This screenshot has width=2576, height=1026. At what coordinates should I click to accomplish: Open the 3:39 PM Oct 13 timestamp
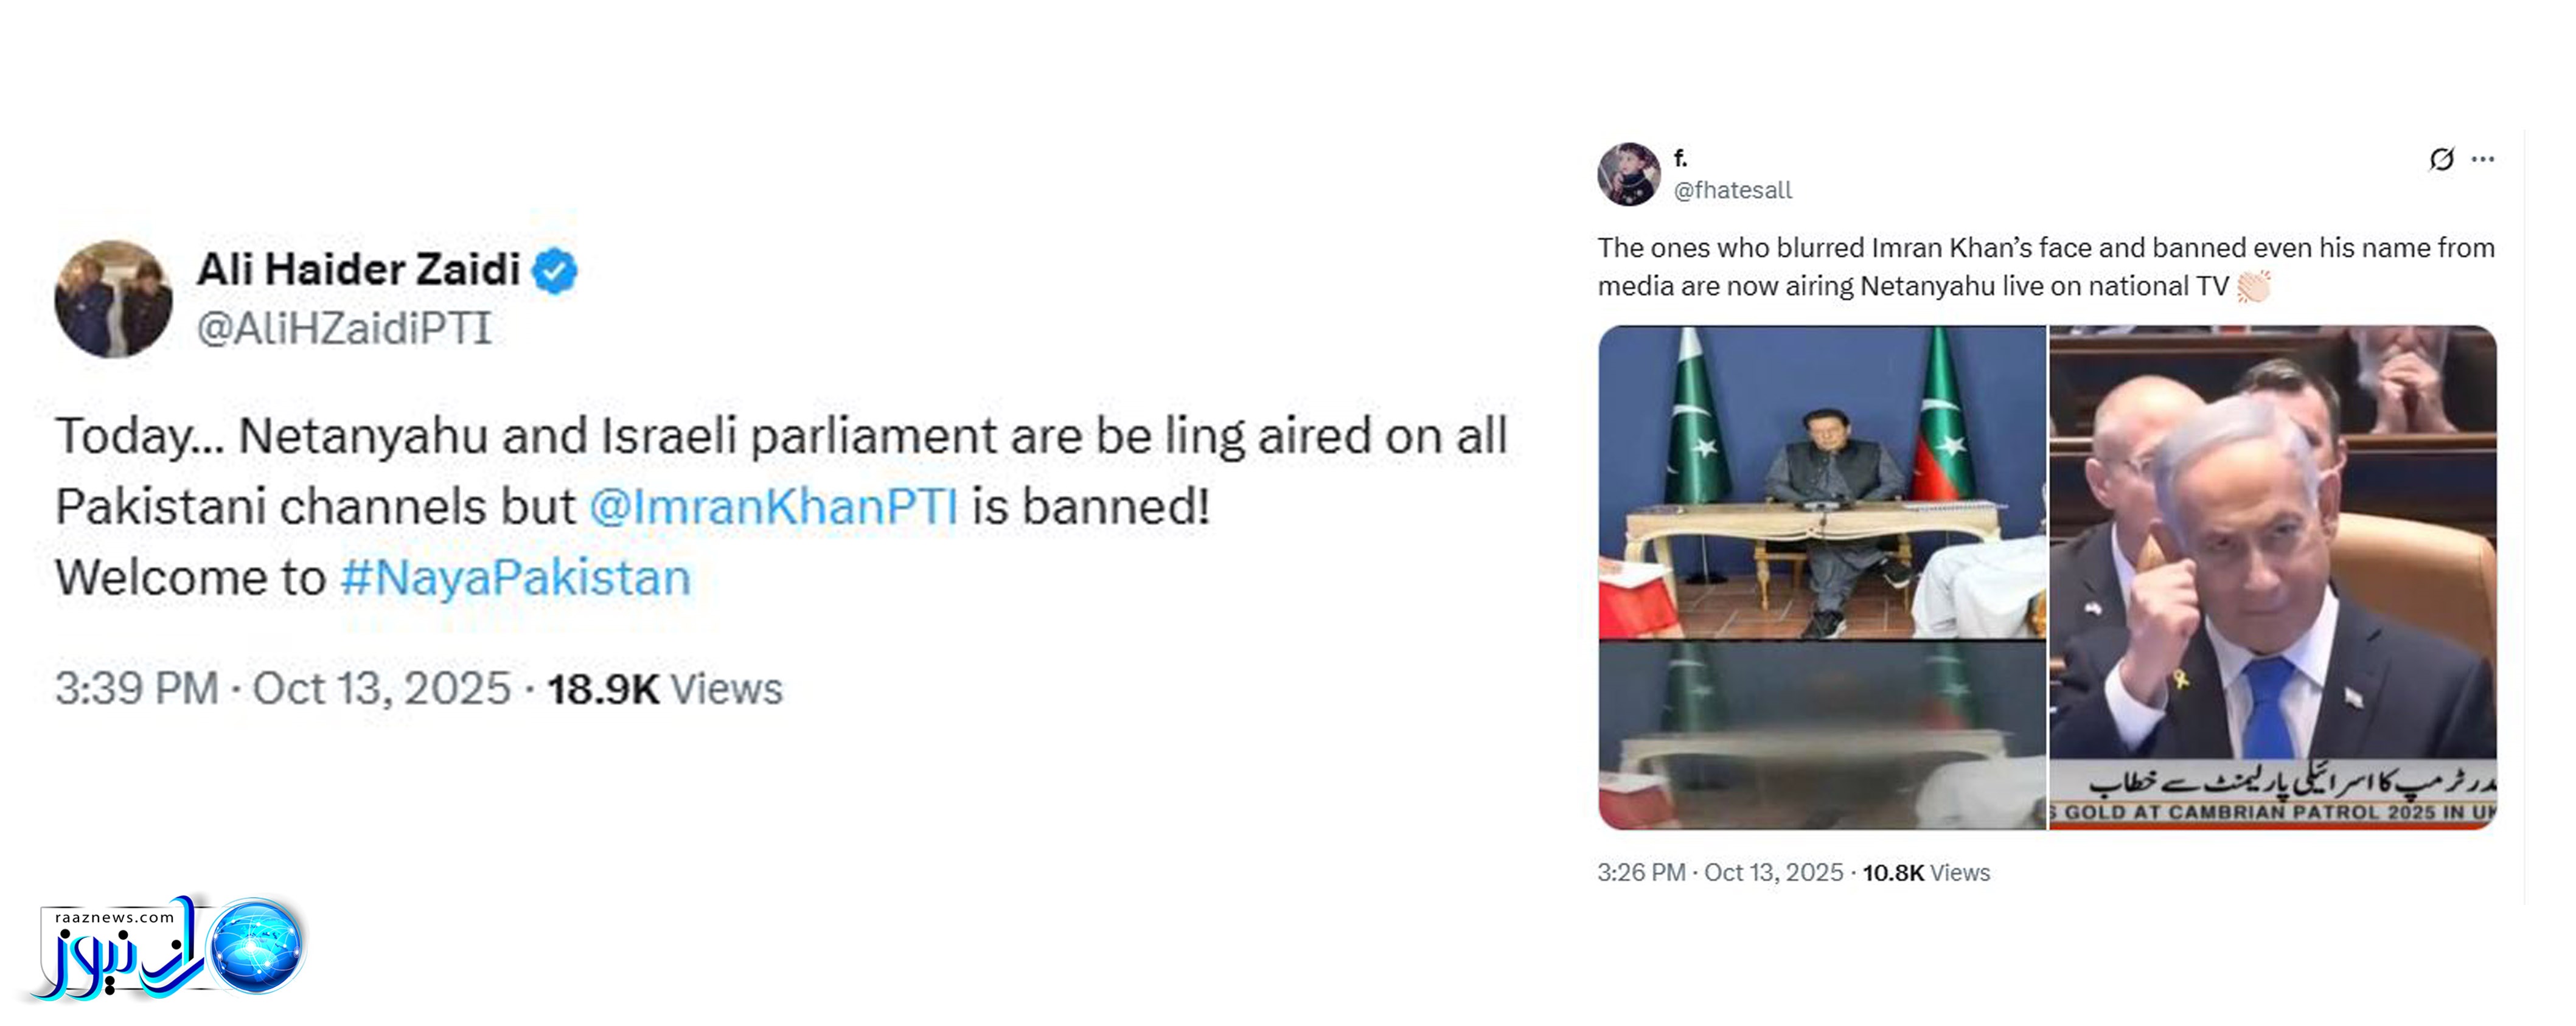(x=283, y=689)
